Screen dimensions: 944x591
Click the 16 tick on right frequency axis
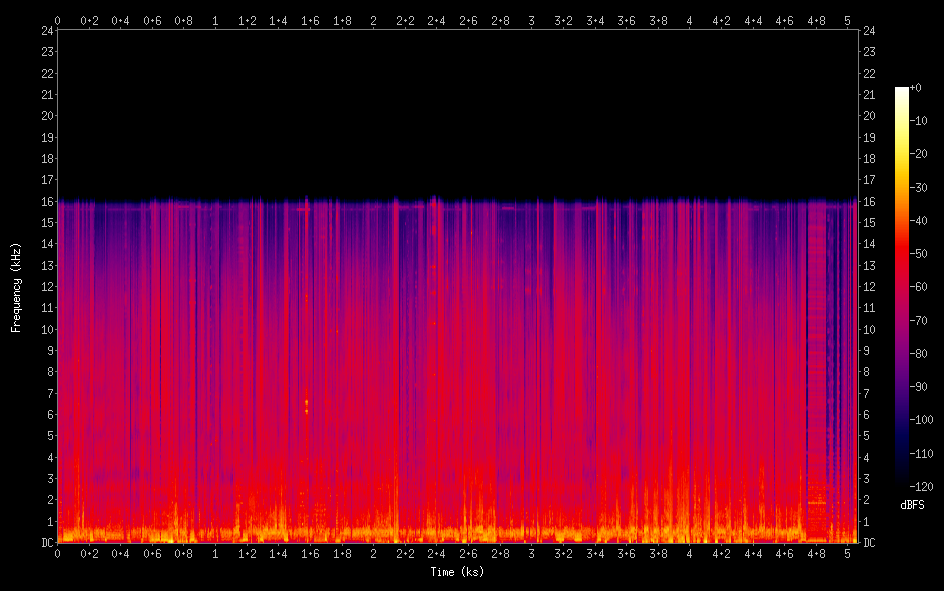(x=869, y=201)
